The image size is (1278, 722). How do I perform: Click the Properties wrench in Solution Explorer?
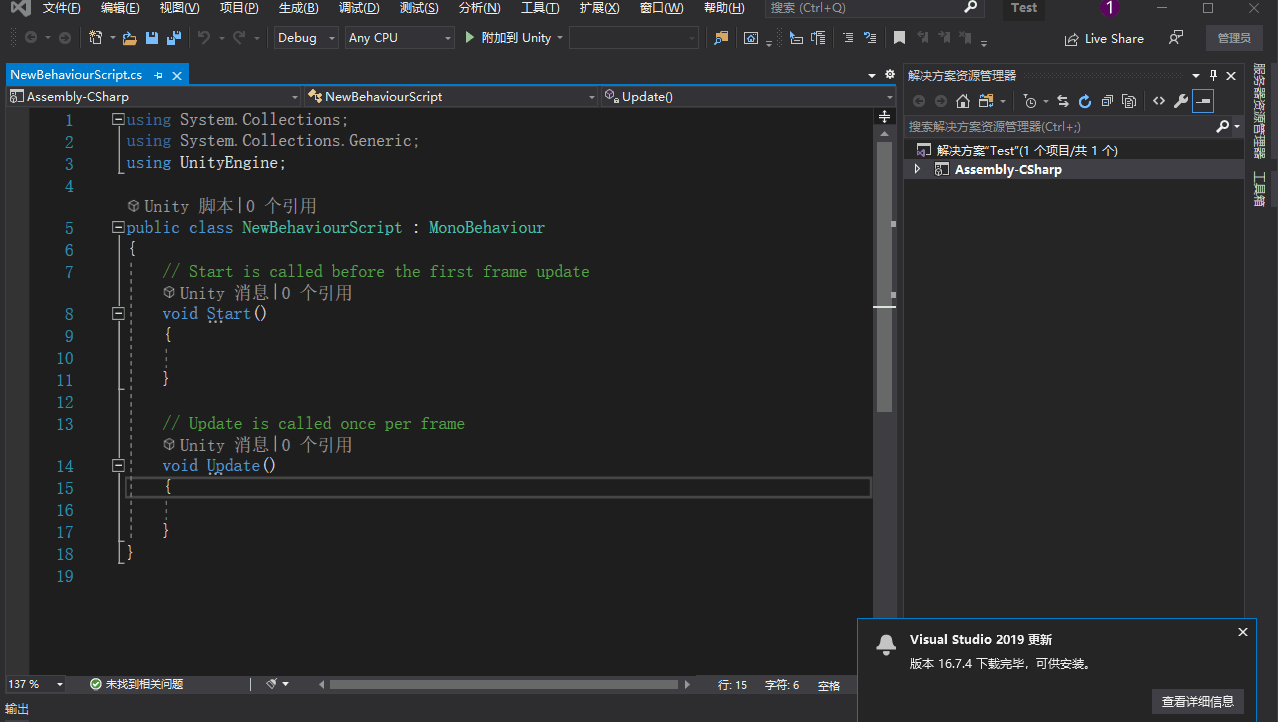pyautogui.click(x=1181, y=100)
